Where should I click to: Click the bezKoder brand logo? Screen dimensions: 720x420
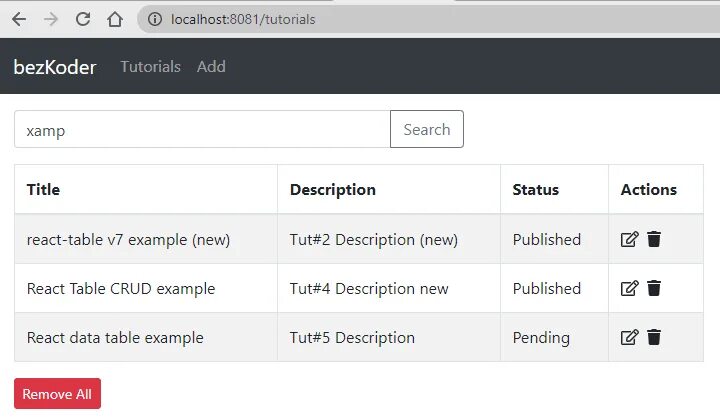click(55, 67)
